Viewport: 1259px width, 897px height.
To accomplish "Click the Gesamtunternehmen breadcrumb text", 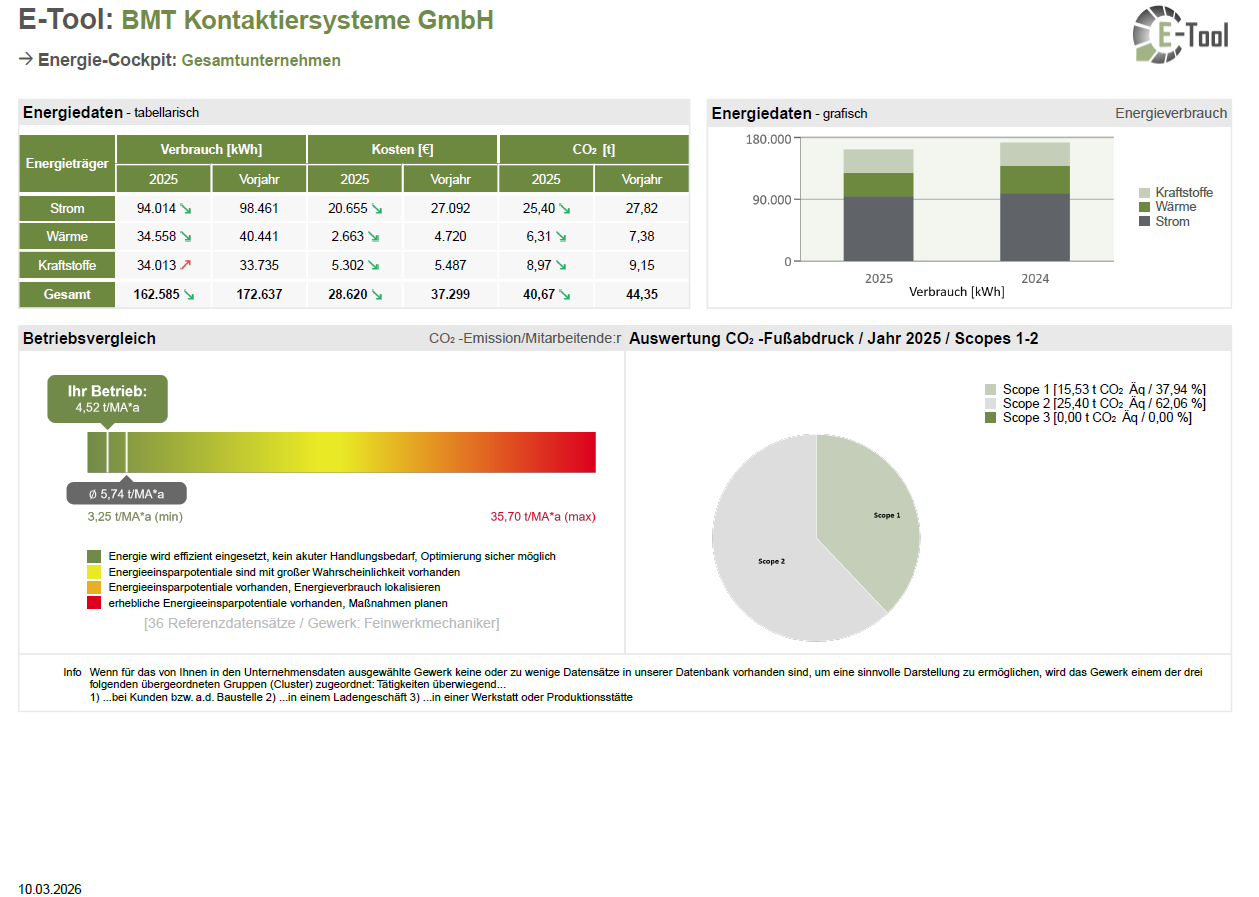I will (x=261, y=60).
